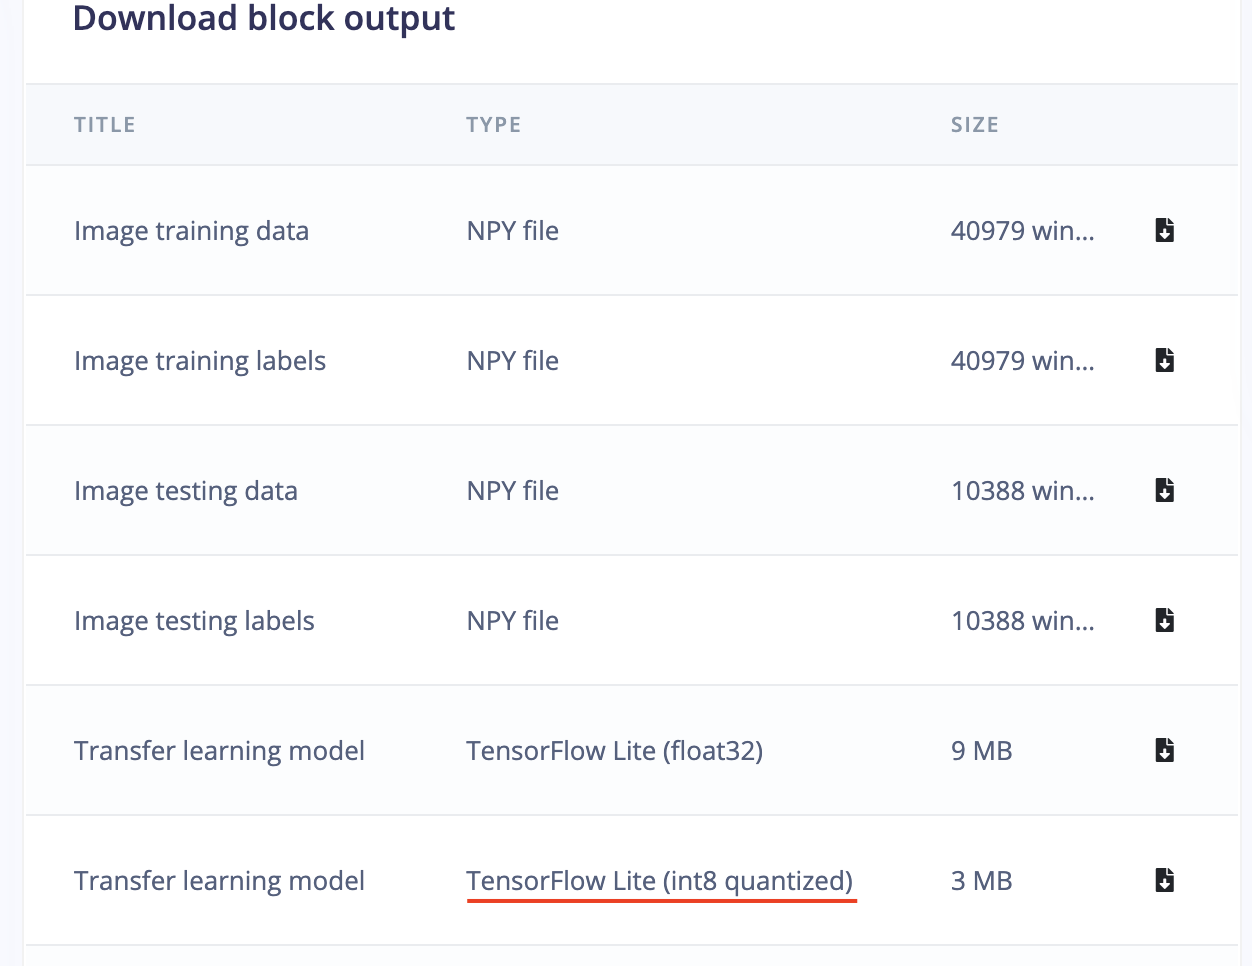Download the Image training data NPY file

pos(1164,230)
